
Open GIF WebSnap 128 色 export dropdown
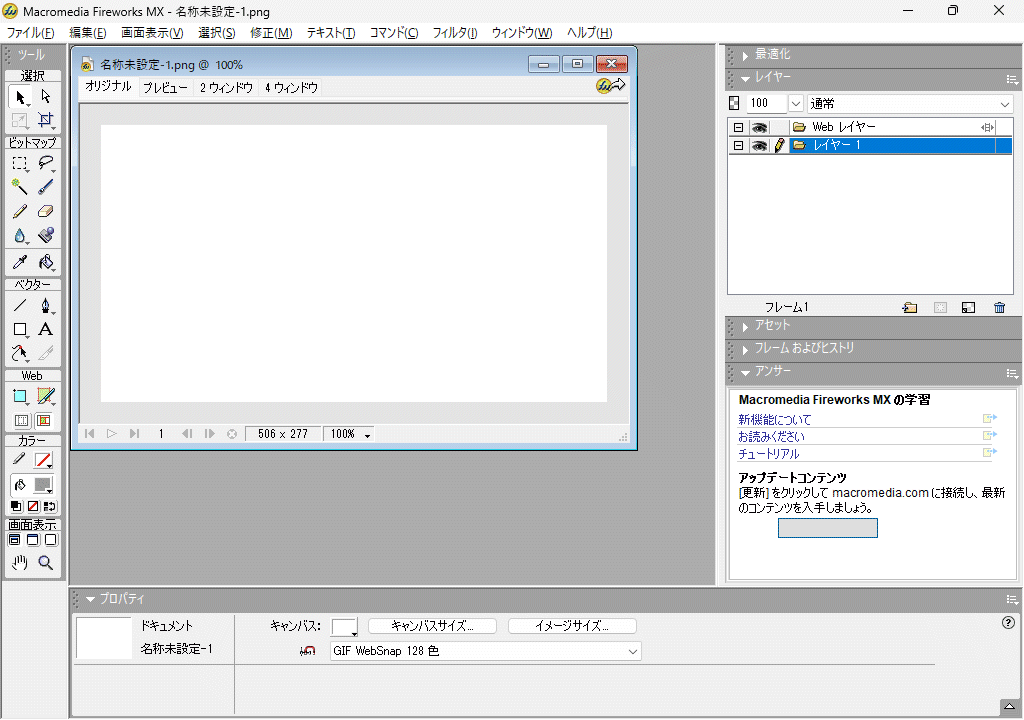point(632,651)
